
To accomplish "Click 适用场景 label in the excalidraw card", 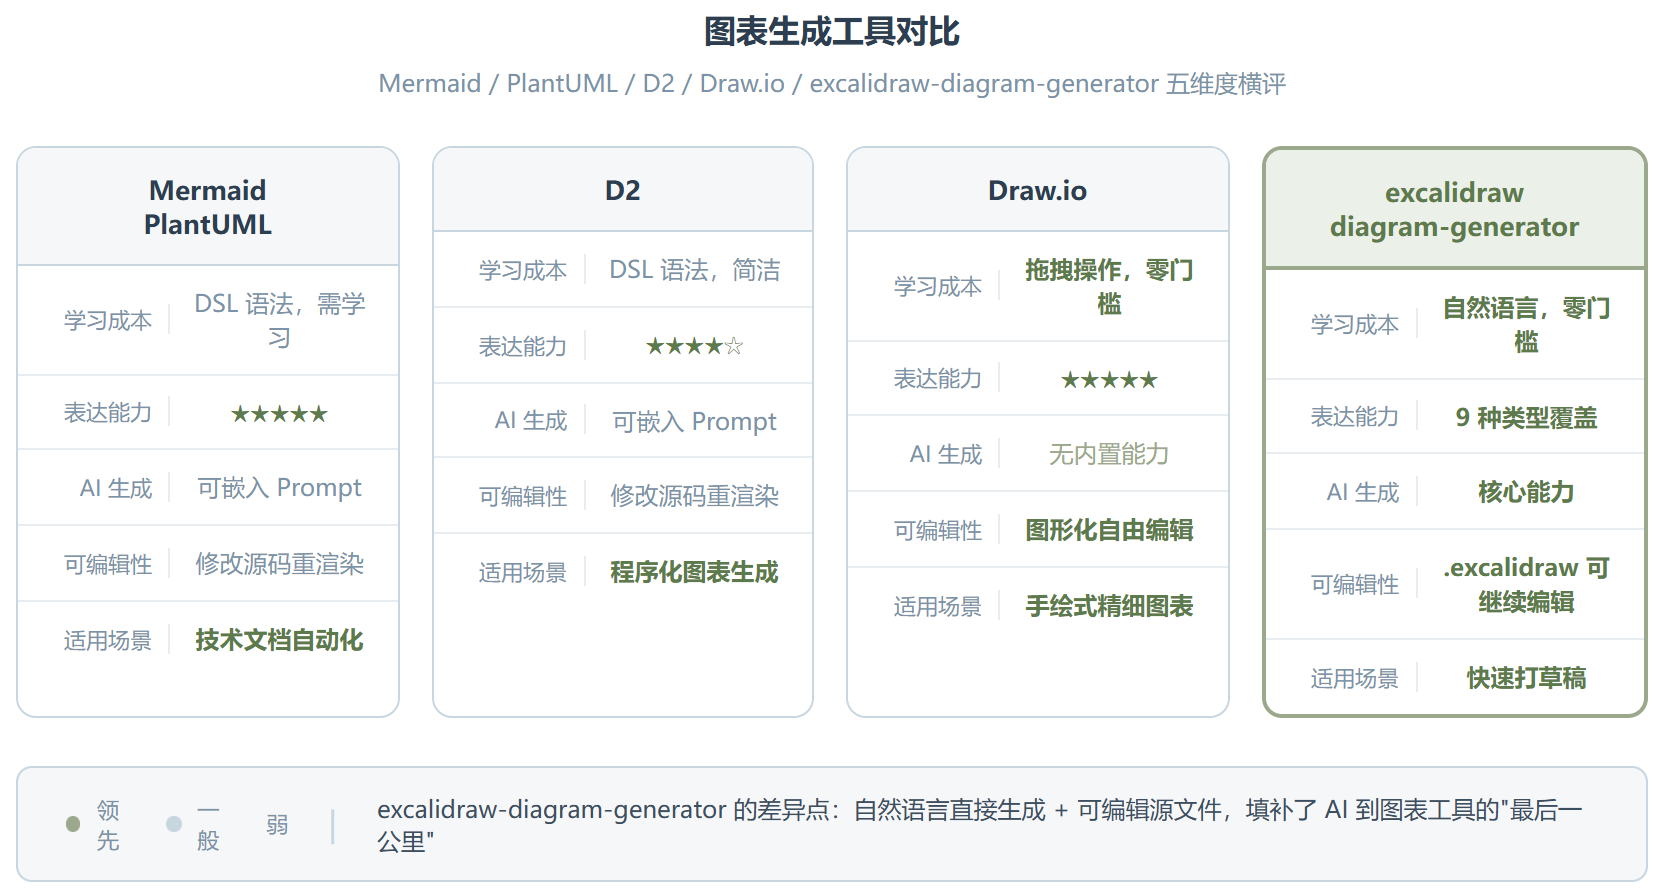I will tap(1355, 678).
